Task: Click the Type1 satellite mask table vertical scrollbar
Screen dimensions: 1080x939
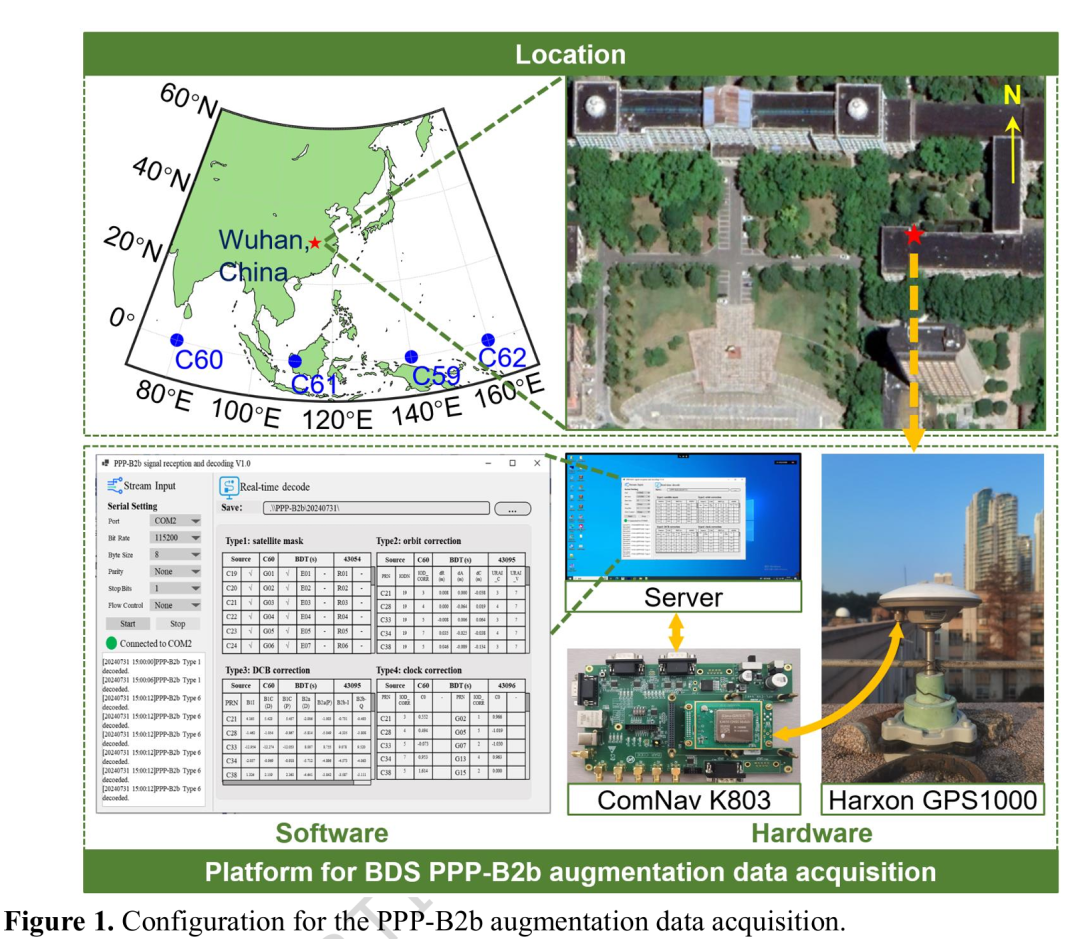Action: (373, 610)
